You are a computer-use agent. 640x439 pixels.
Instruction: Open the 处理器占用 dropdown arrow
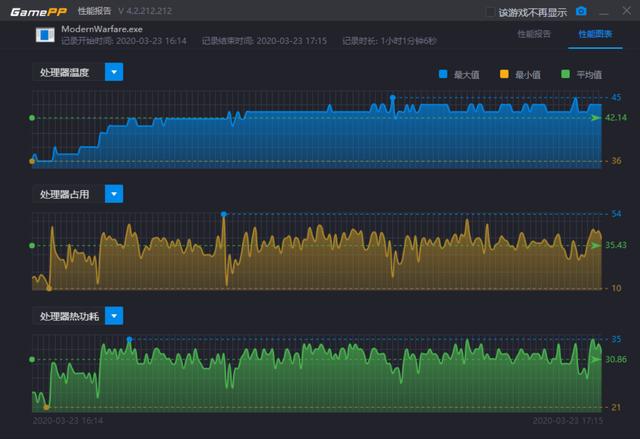tap(114, 194)
